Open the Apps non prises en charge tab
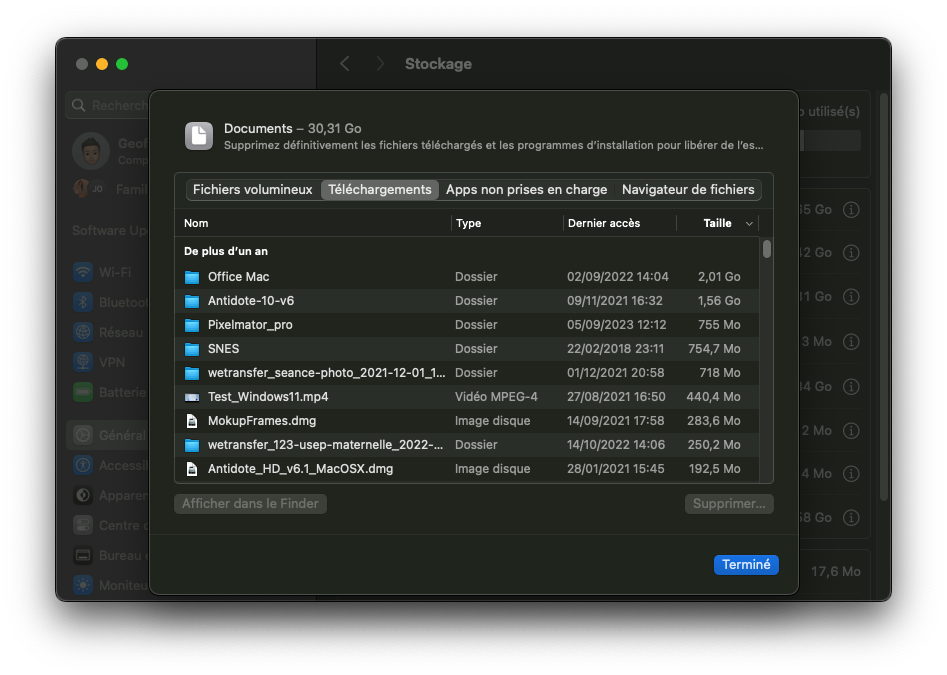 coord(527,190)
